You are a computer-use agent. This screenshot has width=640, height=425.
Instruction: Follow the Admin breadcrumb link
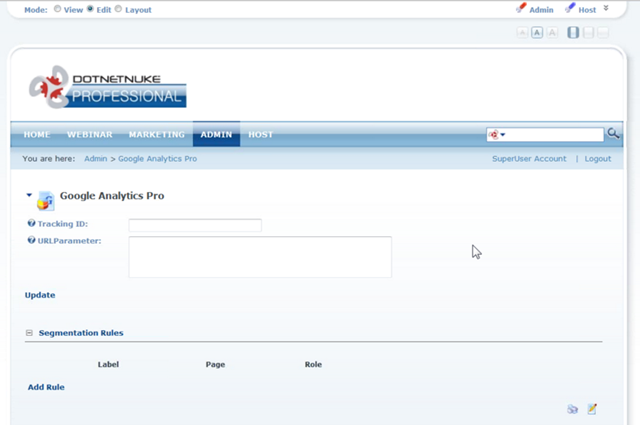pos(96,158)
